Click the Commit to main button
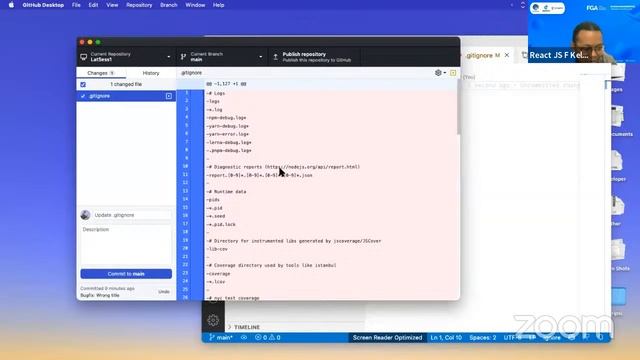The height and width of the screenshot is (360, 640). click(x=126, y=274)
